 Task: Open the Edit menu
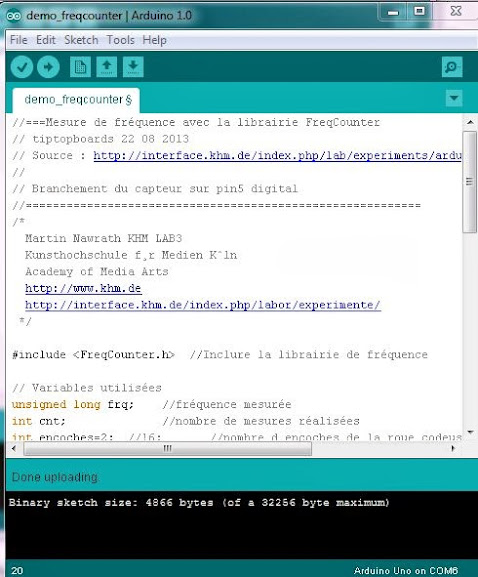click(x=46, y=40)
